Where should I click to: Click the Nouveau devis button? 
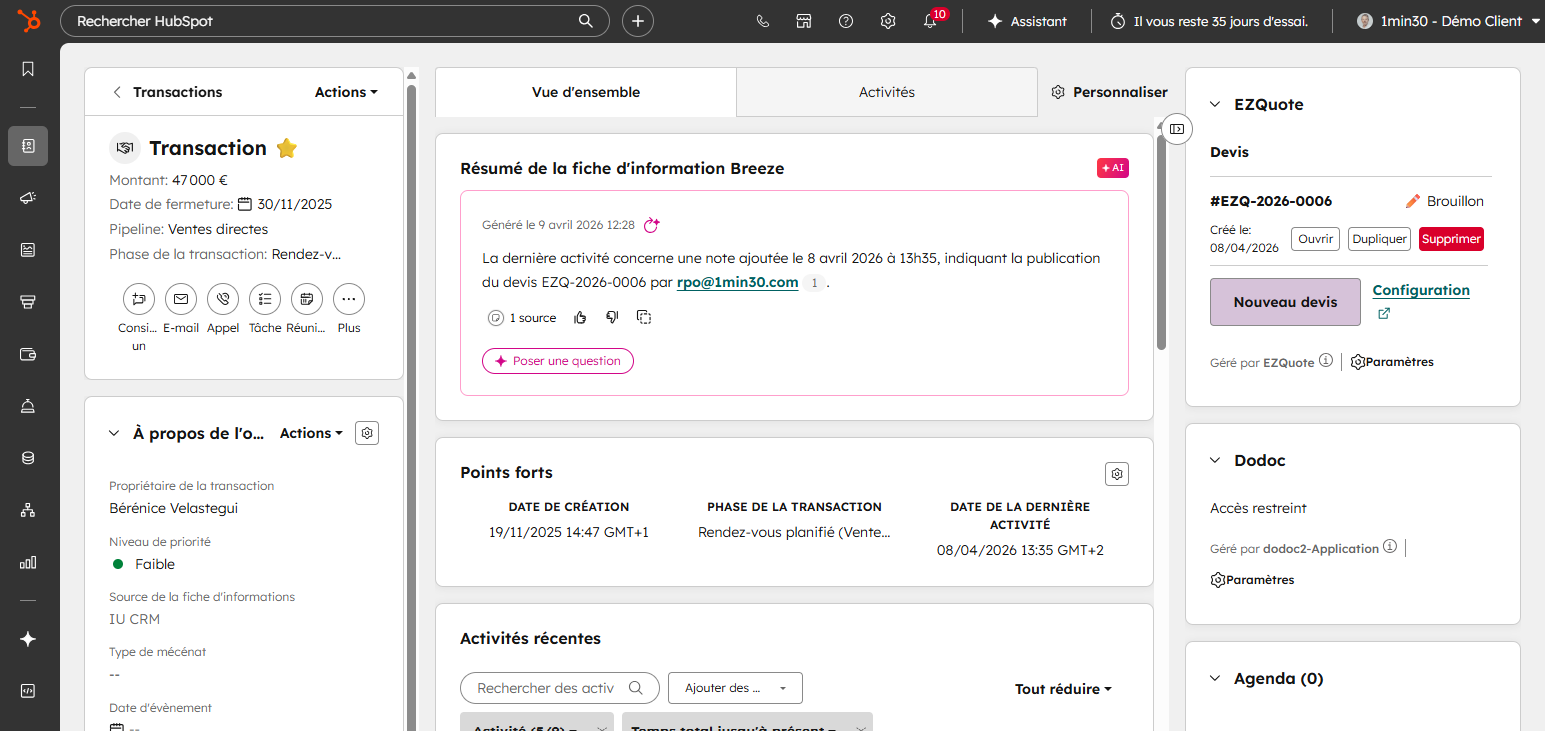[1285, 302]
